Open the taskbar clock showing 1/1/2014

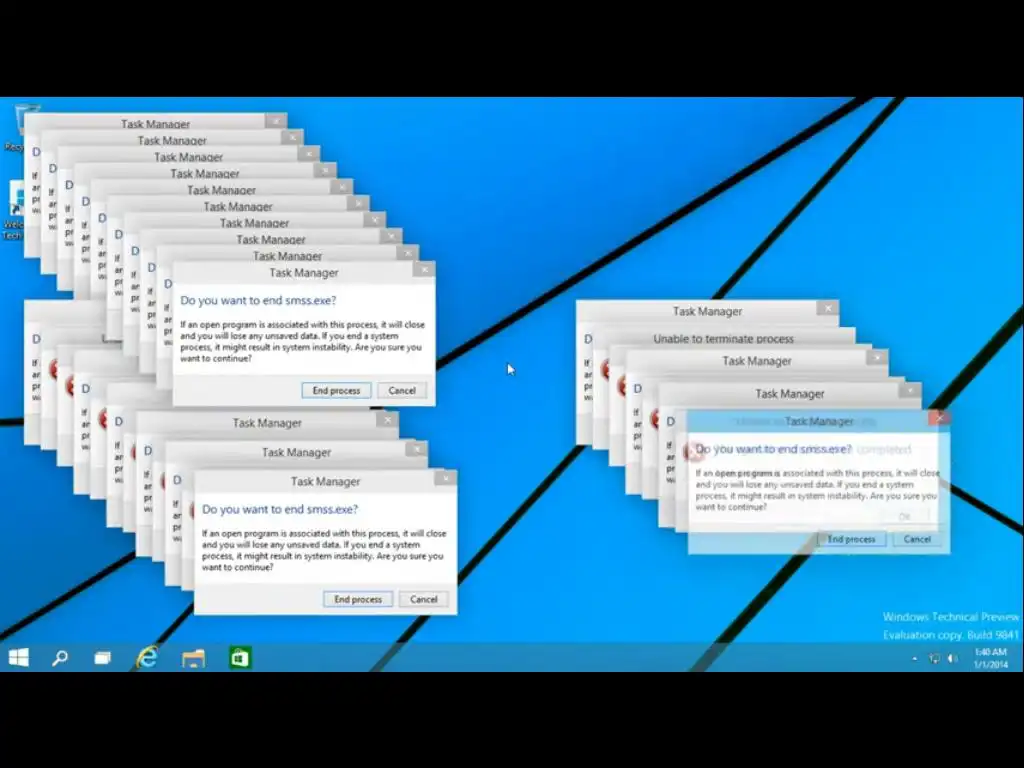pos(991,658)
